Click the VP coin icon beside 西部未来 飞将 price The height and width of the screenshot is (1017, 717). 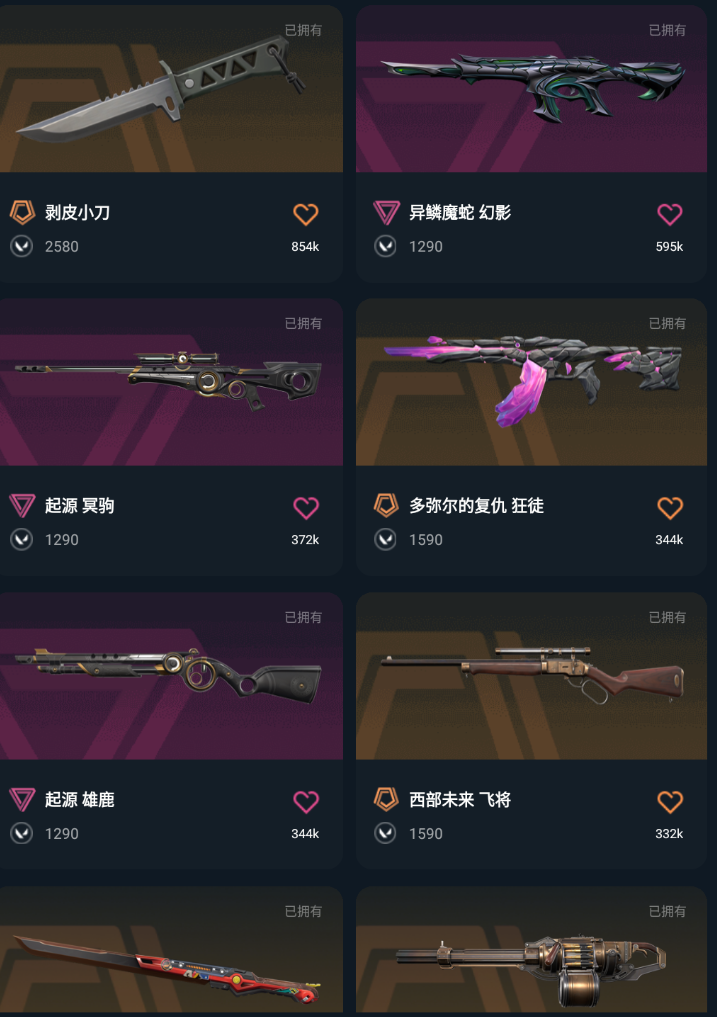[x=385, y=833]
